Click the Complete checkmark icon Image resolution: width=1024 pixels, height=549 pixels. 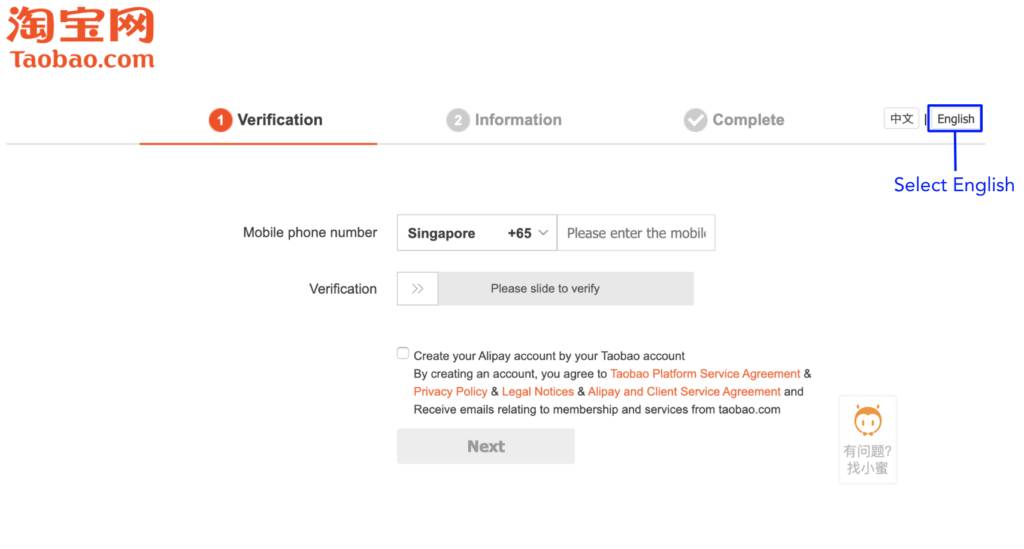[695, 120]
